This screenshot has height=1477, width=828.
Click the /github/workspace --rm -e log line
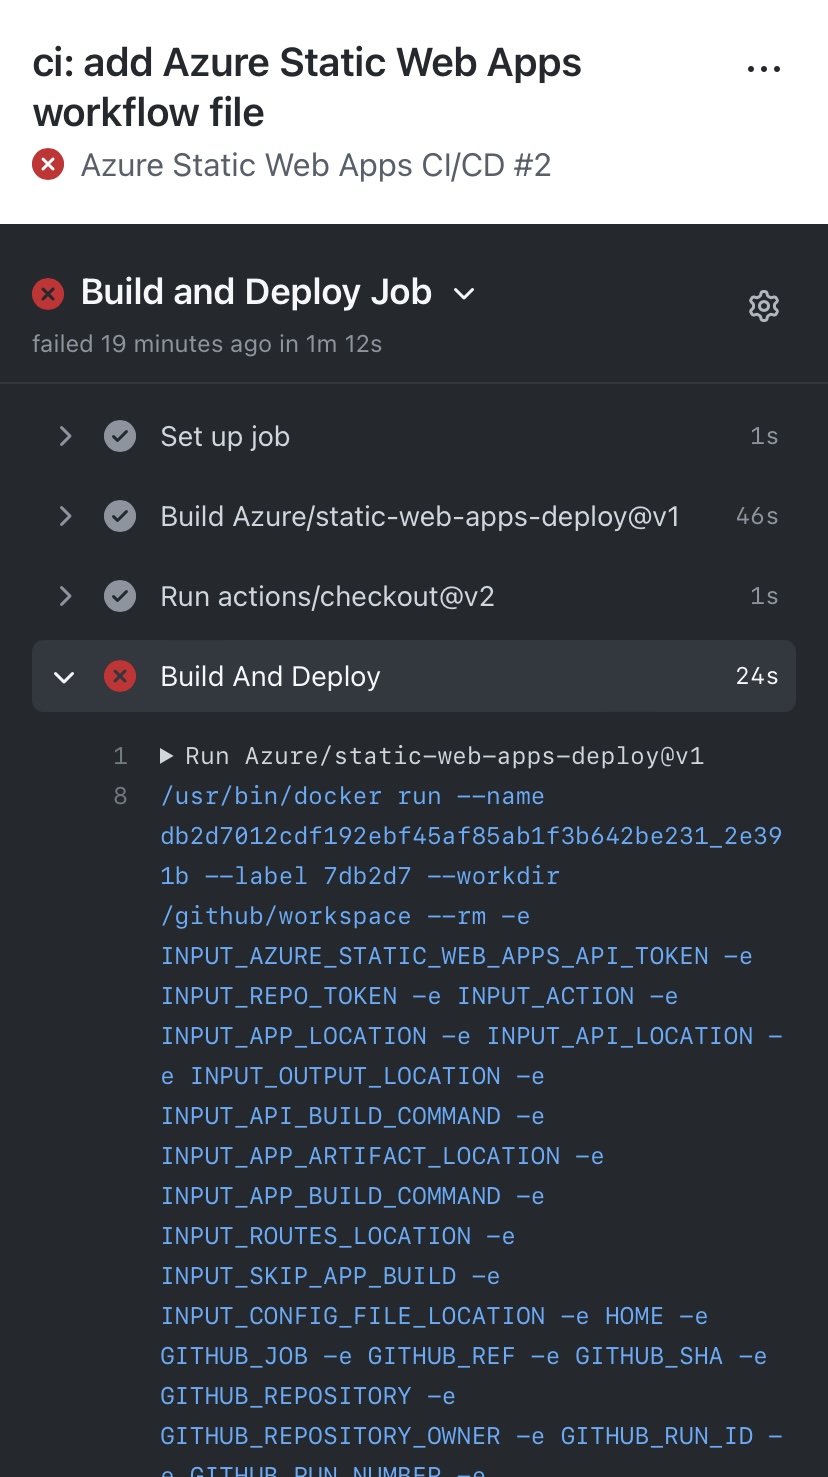pos(346,916)
